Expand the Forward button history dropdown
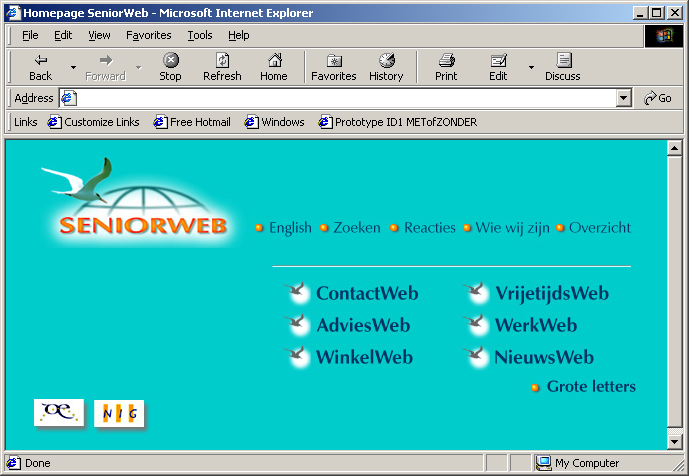This screenshot has width=689, height=476. [139, 67]
